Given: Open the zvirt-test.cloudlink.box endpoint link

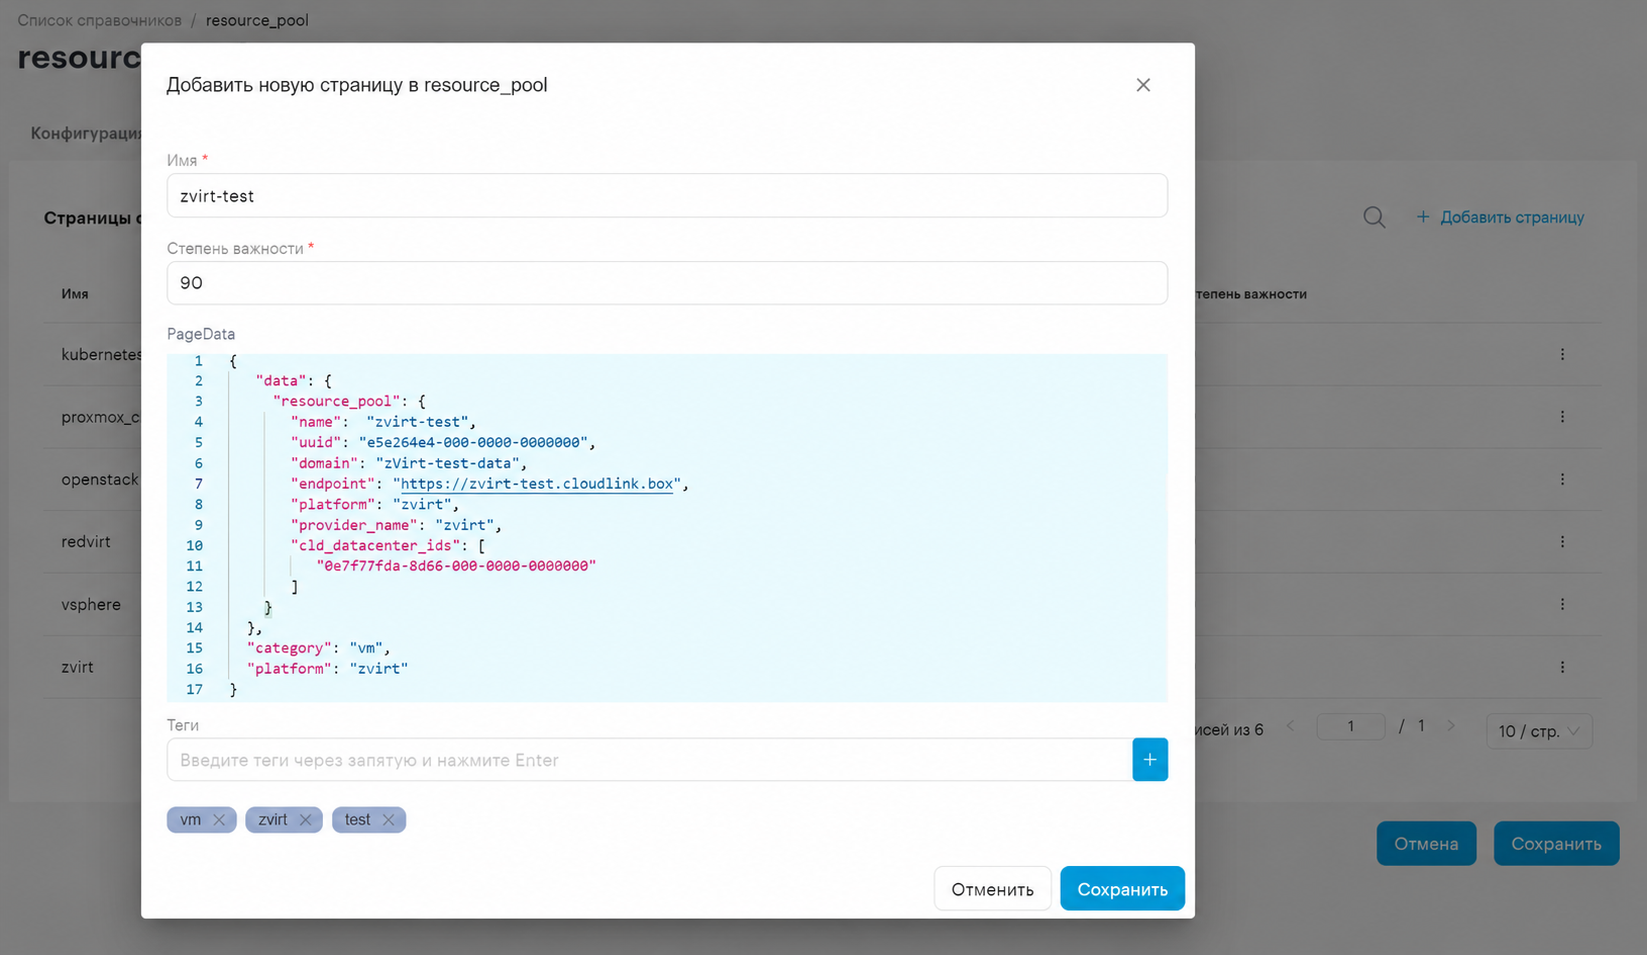Looking at the screenshot, I should click(x=537, y=484).
